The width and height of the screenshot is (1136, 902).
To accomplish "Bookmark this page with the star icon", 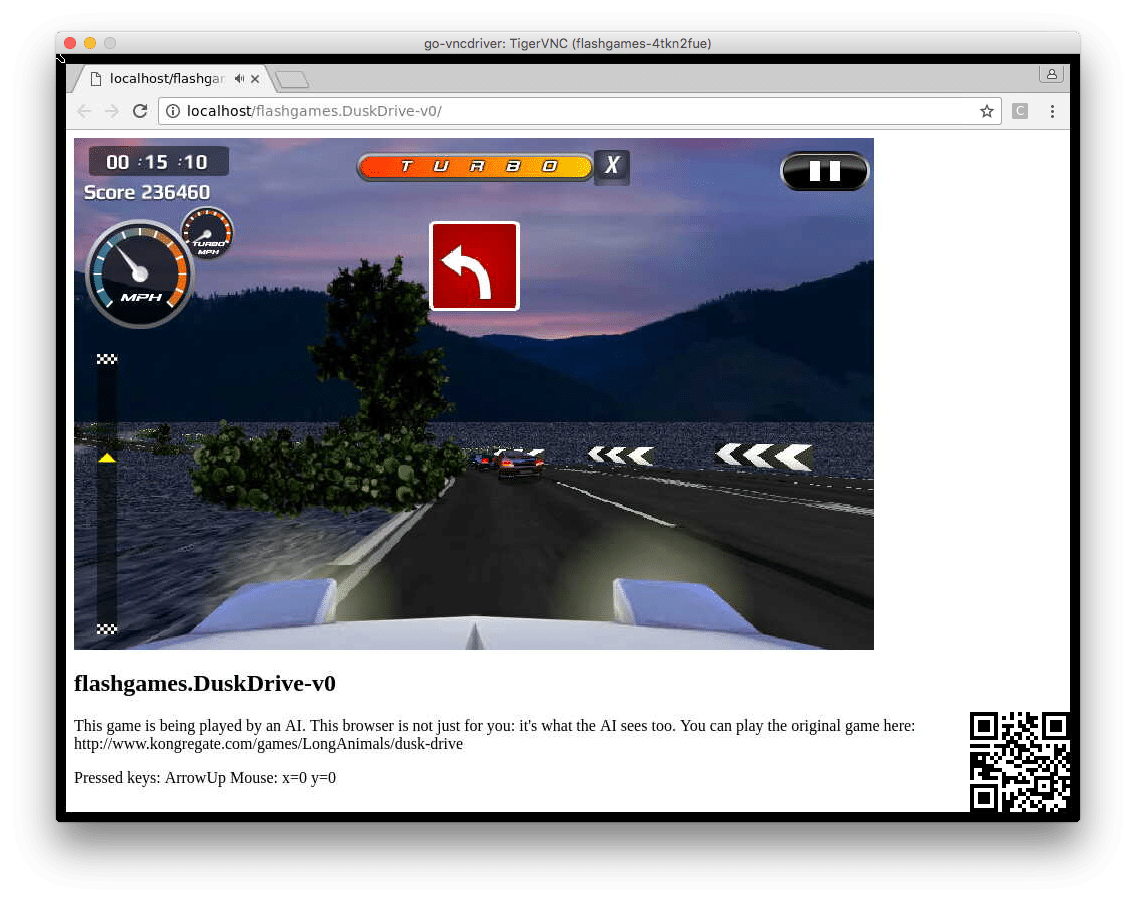I will [986, 111].
